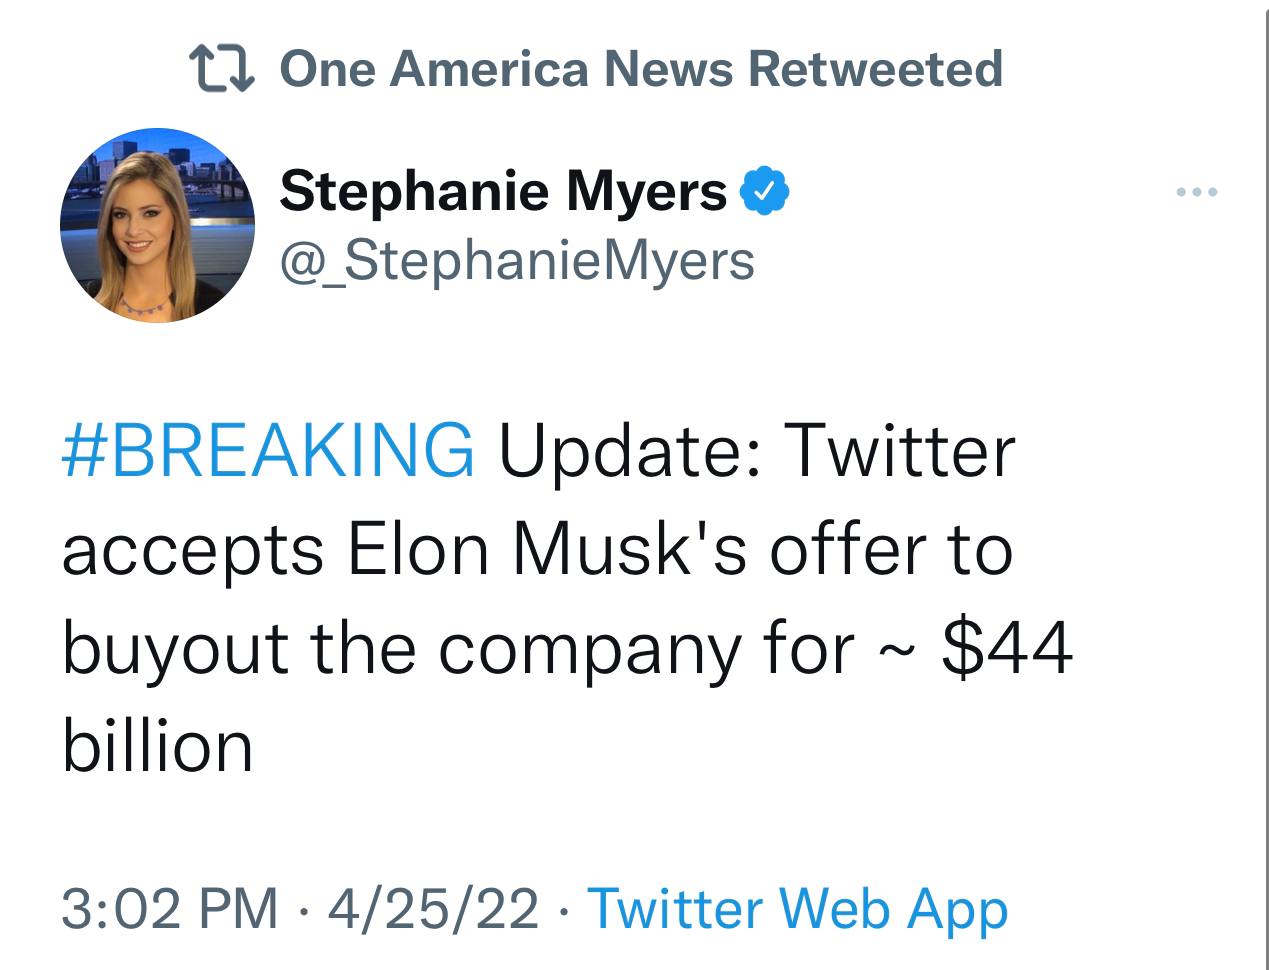The height and width of the screenshot is (970, 1269).
Task: Click the 3:02 PM timestamp
Action: pos(170,909)
